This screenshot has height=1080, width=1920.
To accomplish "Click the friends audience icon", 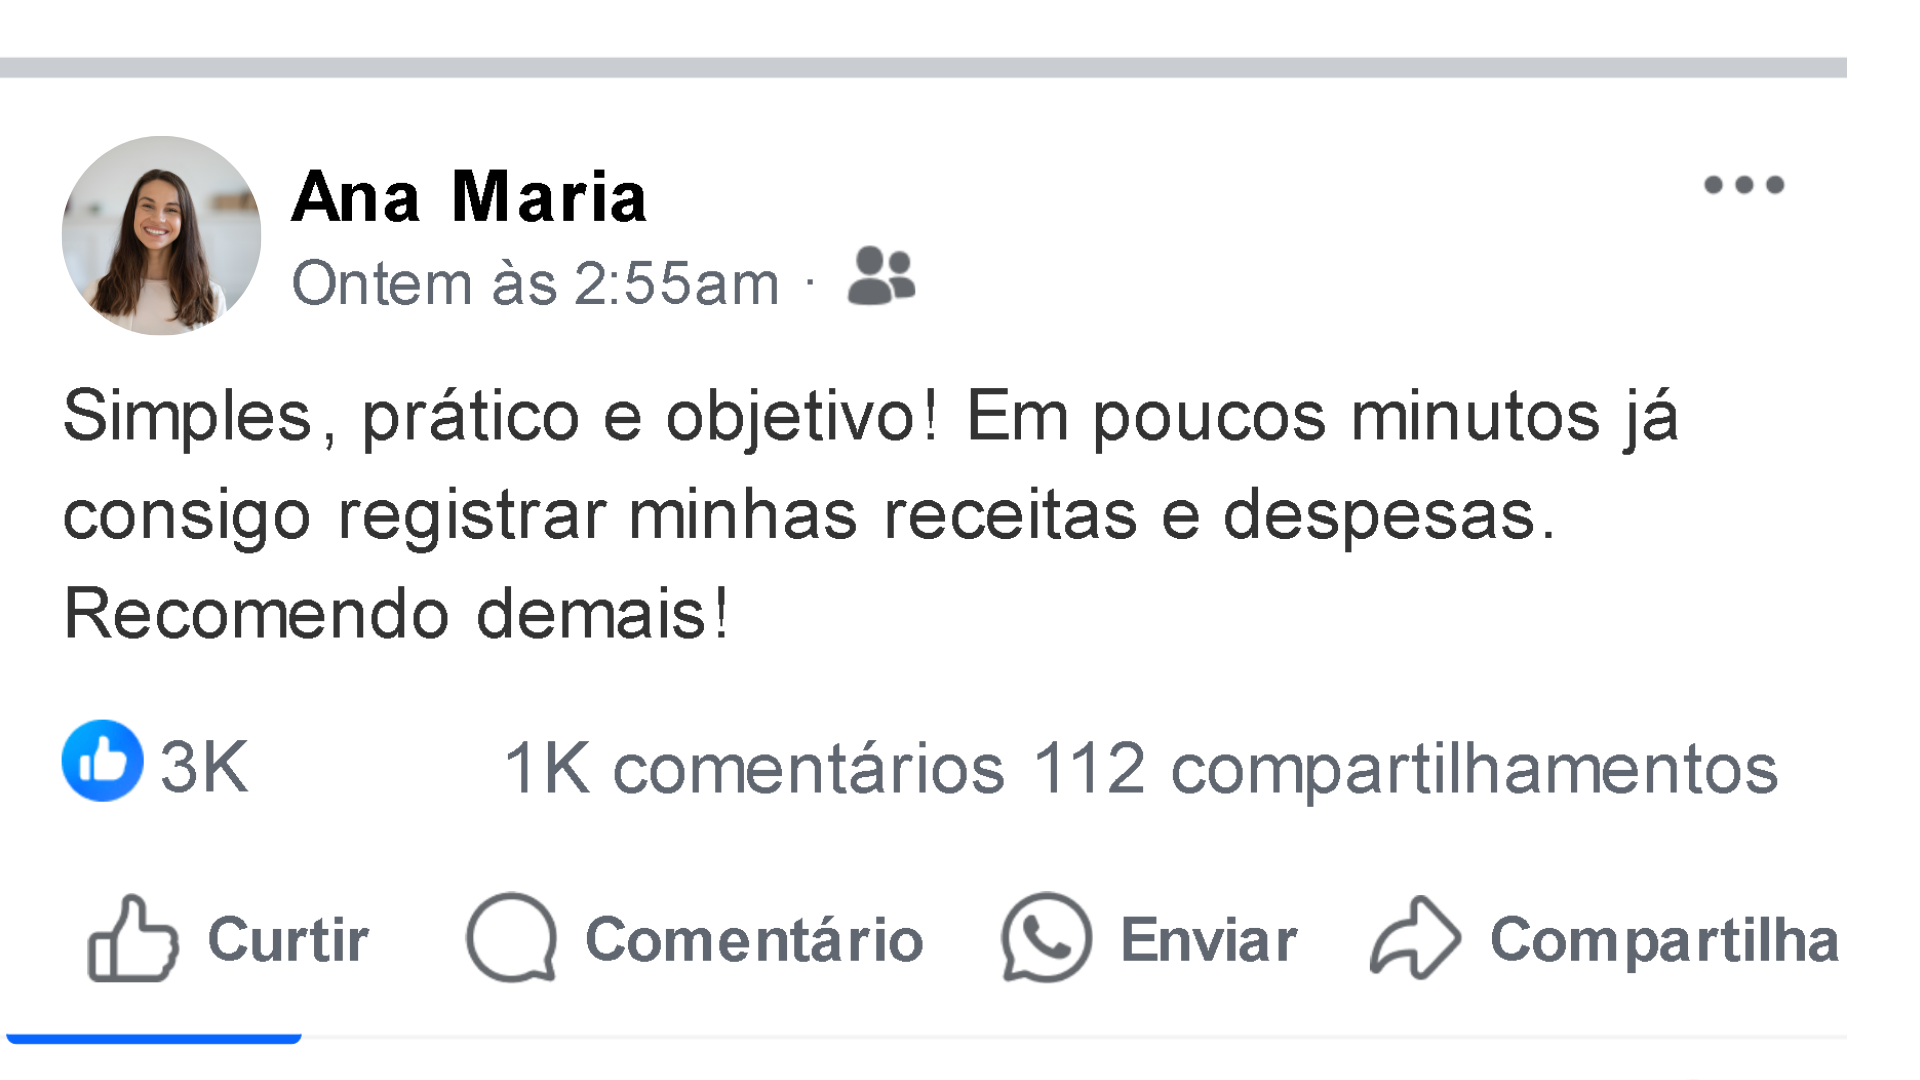I will point(881,276).
